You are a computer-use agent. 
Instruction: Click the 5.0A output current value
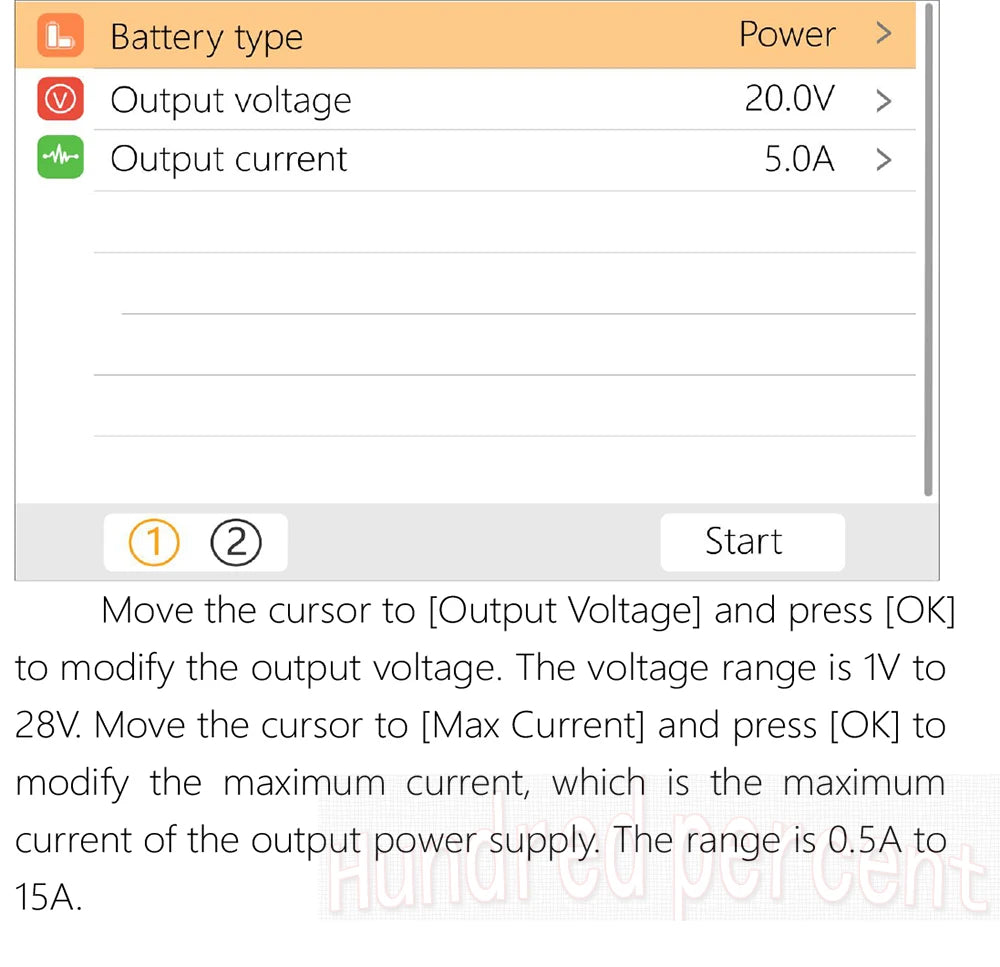(799, 159)
